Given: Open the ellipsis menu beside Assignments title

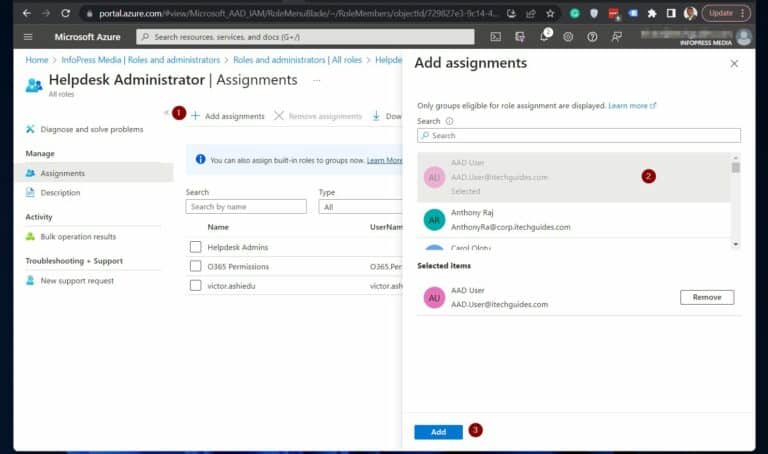Looking at the screenshot, I should coord(316,80).
